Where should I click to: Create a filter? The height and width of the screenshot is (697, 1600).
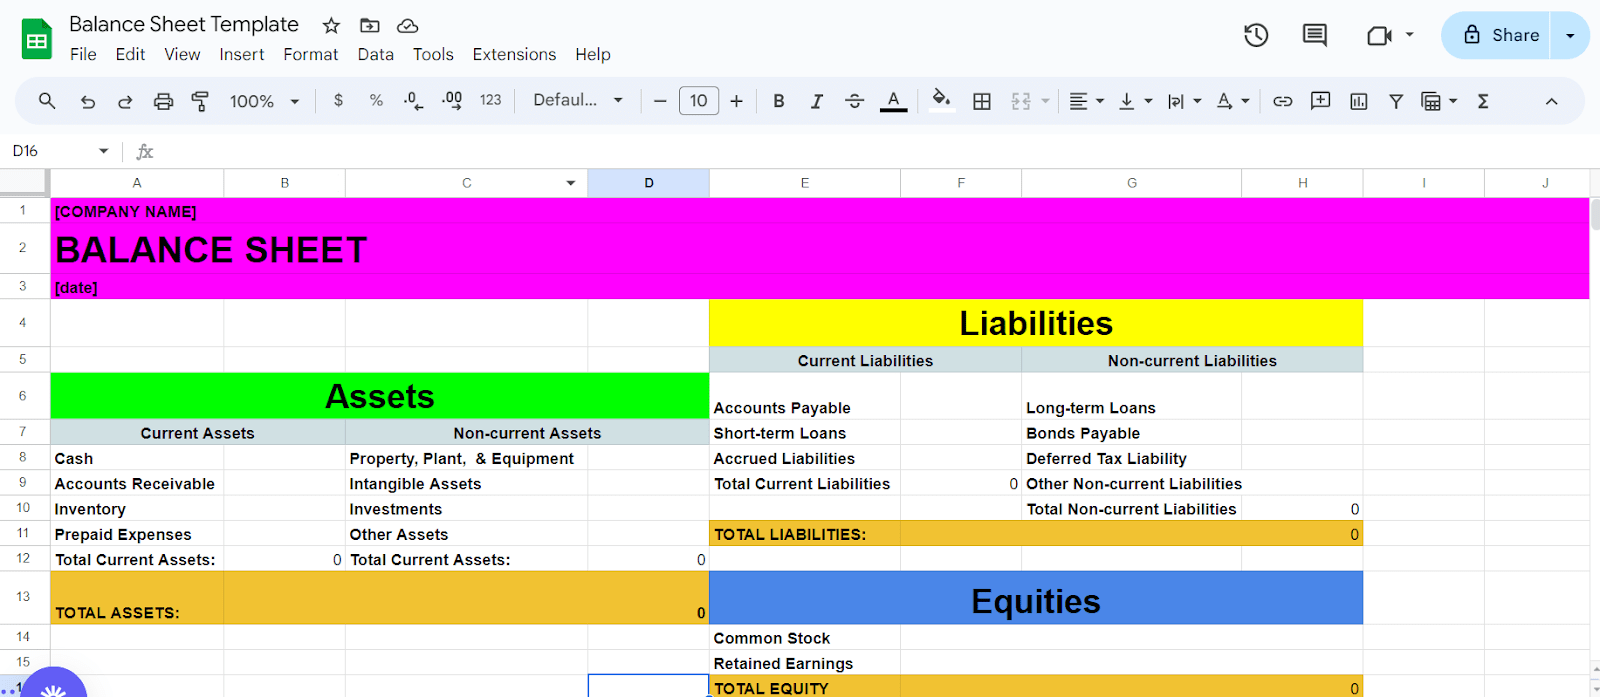(x=1396, y=101)
